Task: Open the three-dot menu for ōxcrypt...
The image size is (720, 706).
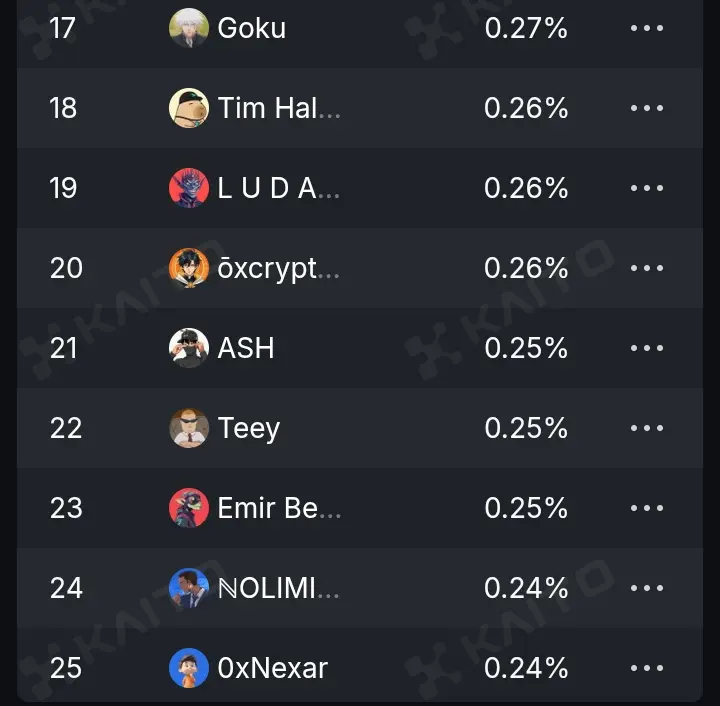Action: (647, 268)
